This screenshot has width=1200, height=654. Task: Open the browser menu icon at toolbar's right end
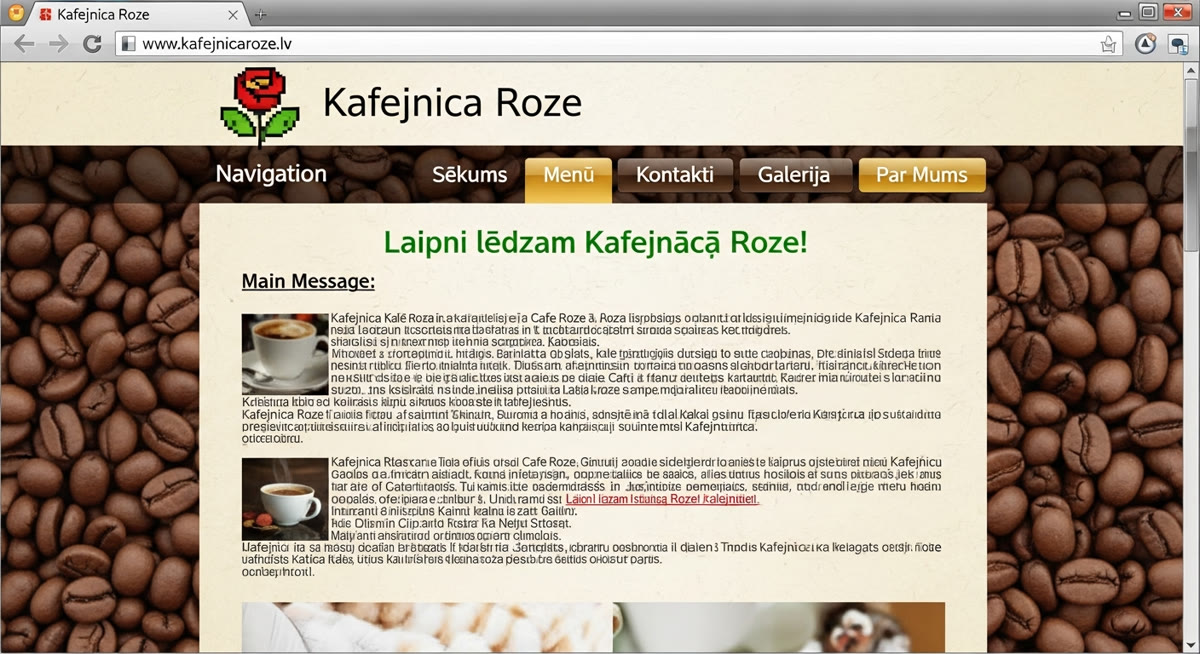coord(1177,44)
